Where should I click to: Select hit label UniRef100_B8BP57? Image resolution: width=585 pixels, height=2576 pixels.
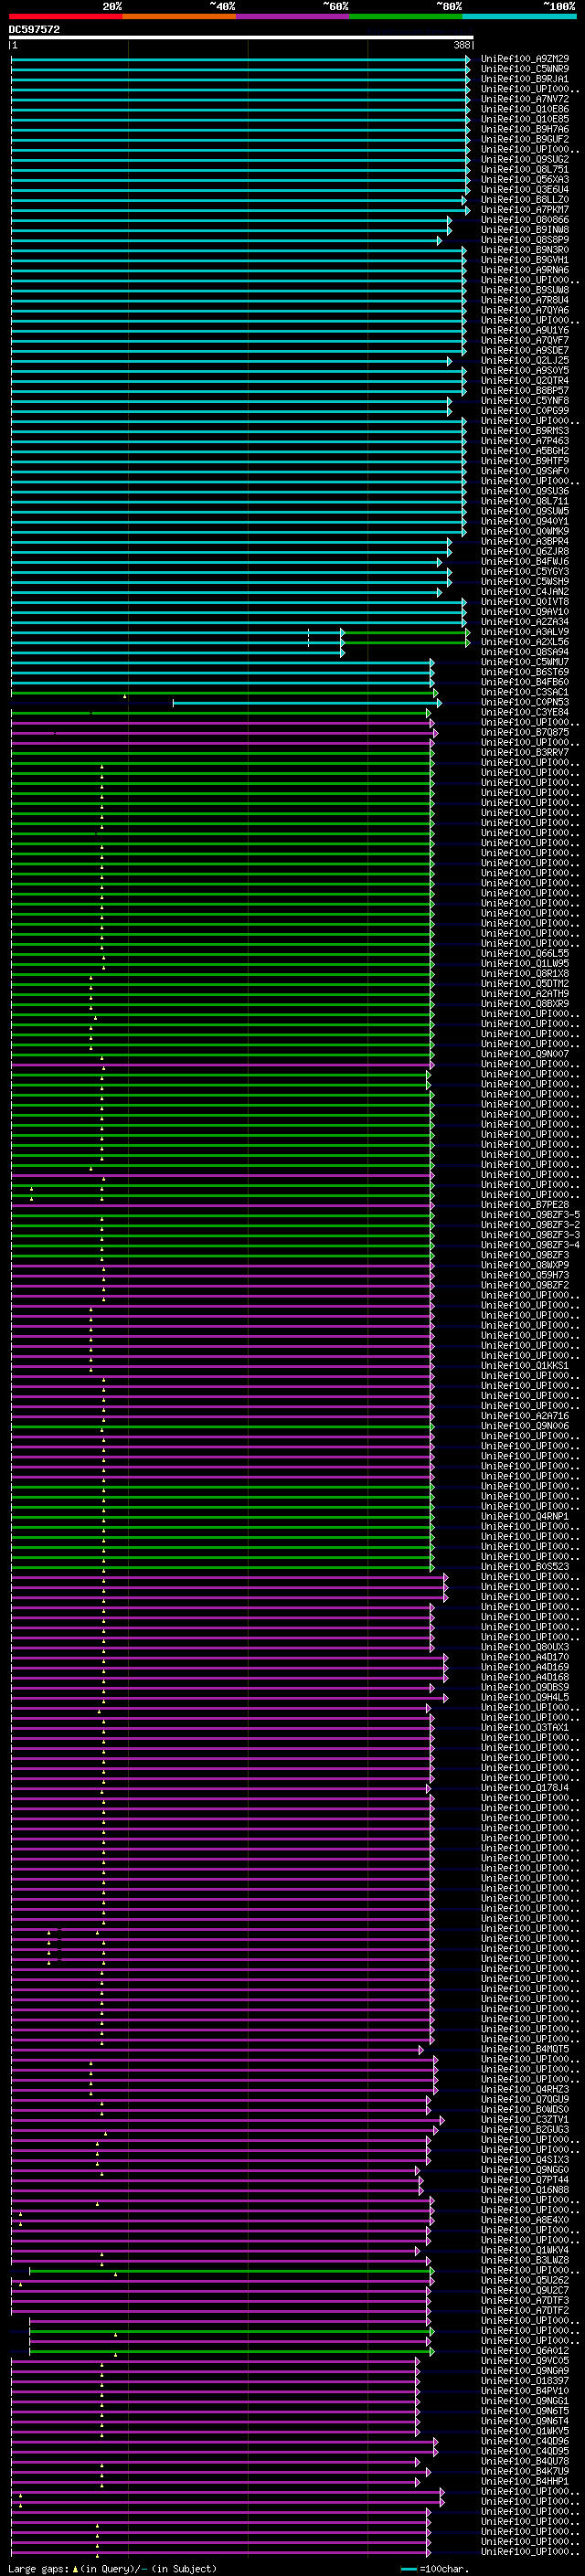(525, 390)
